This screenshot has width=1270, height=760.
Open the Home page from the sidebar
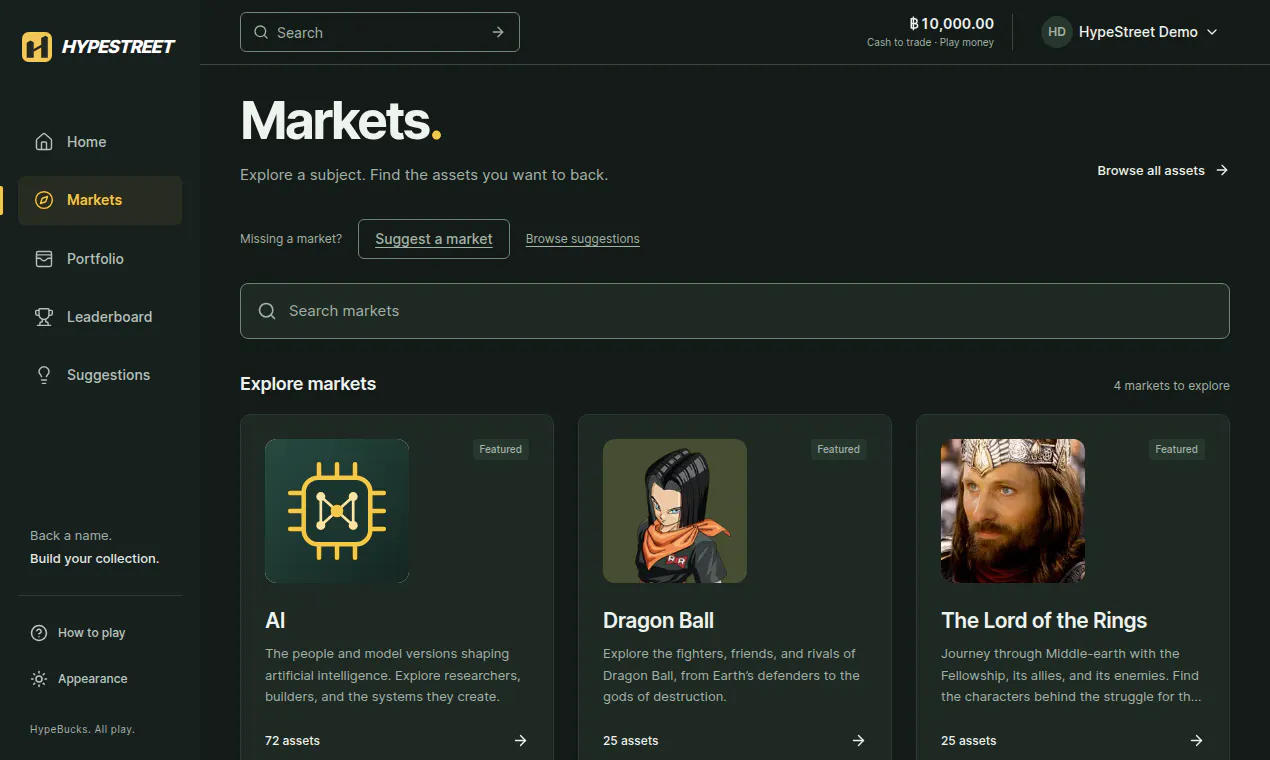[100, 142]
